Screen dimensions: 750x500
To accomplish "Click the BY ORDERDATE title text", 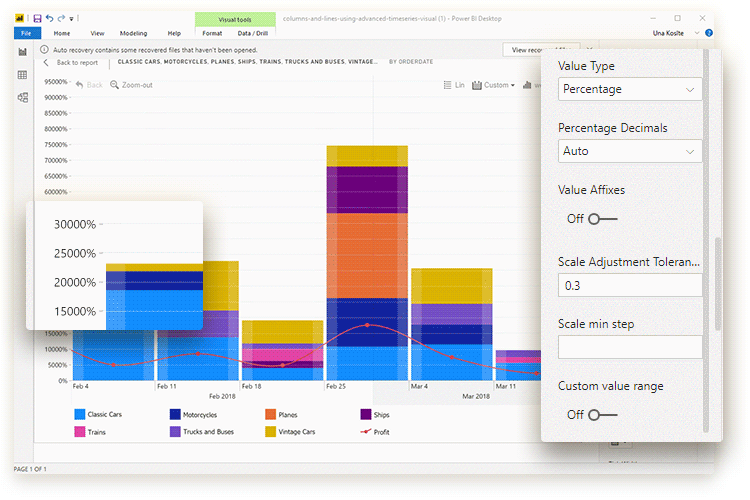I will pos(411,62).
